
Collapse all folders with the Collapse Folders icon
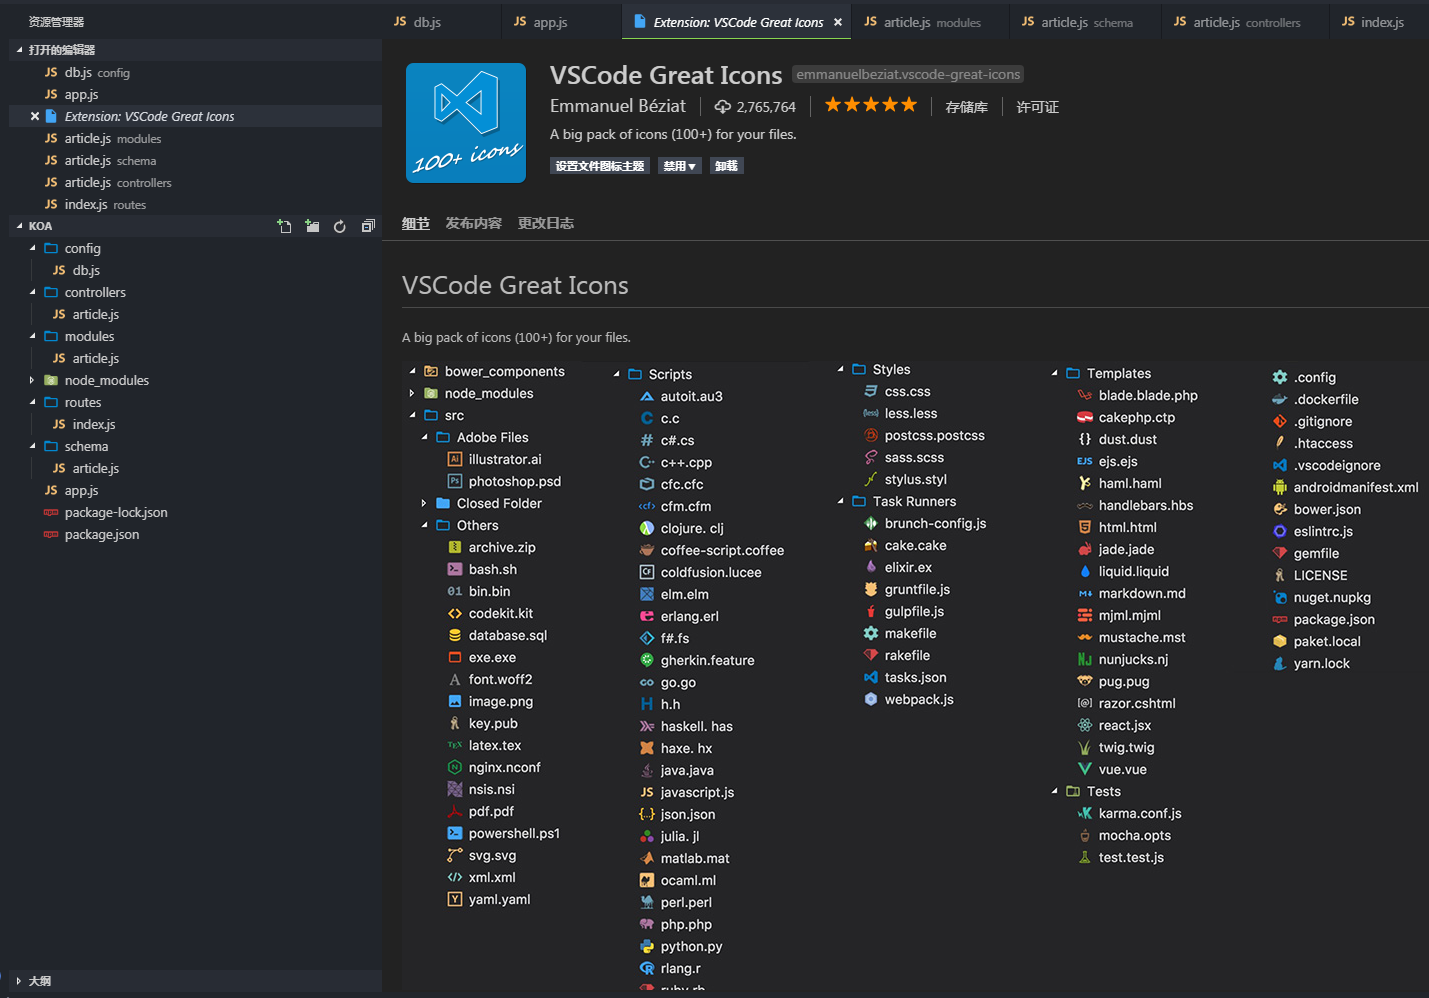(368, 226)
